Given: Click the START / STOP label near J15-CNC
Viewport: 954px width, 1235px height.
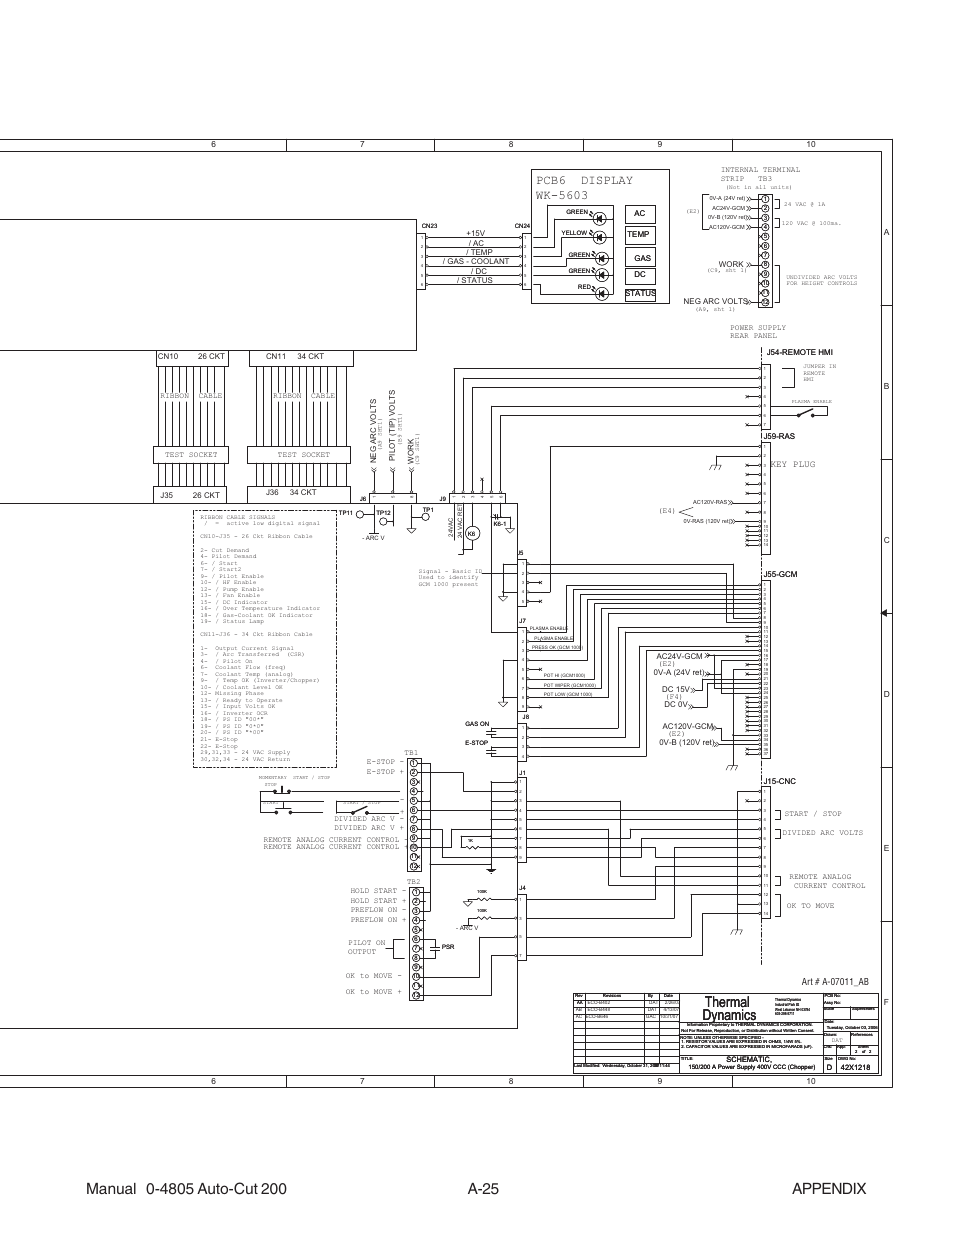Looking at the screenshot, I should pos(812,814).
